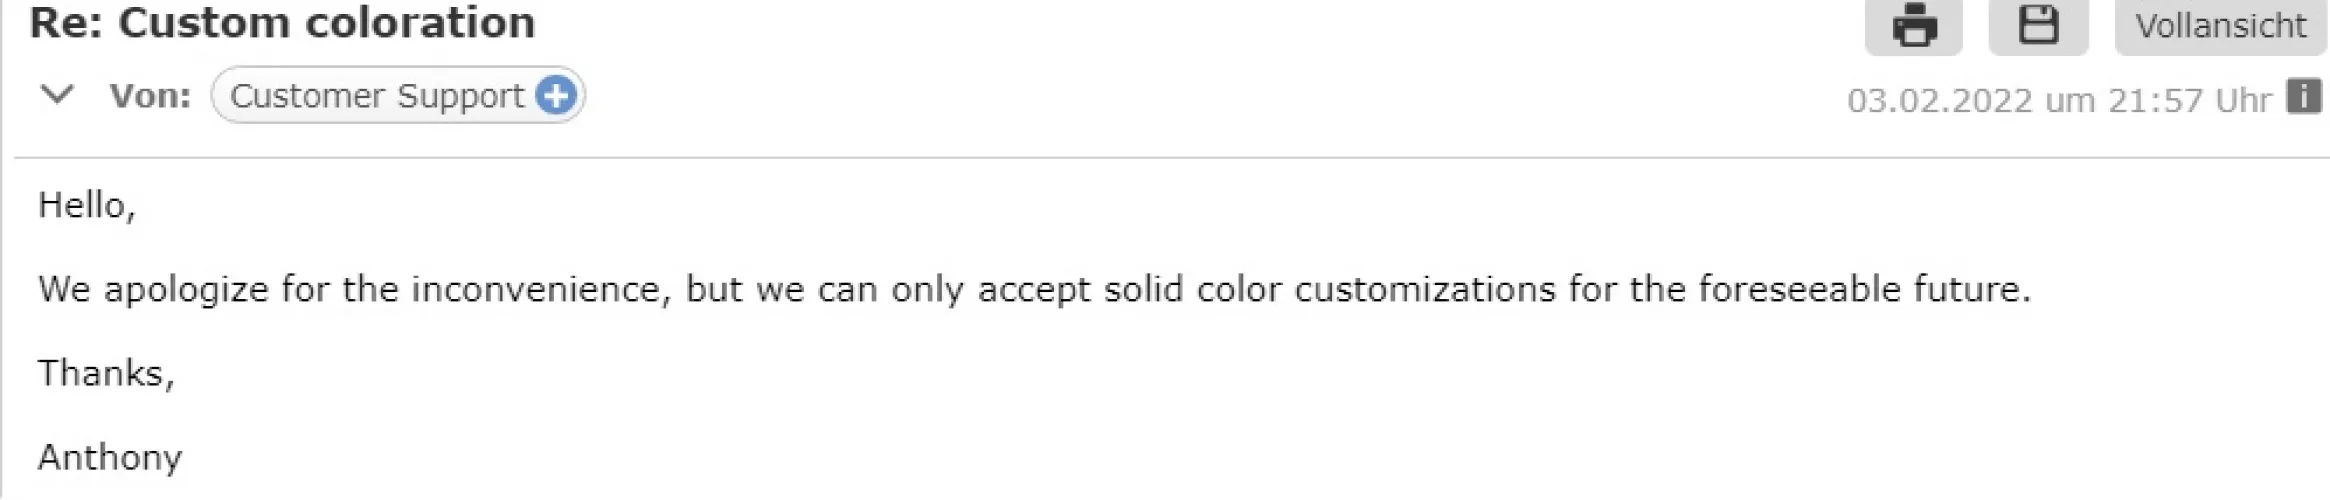Add Customer Support to contacts via plus icon

556,96
